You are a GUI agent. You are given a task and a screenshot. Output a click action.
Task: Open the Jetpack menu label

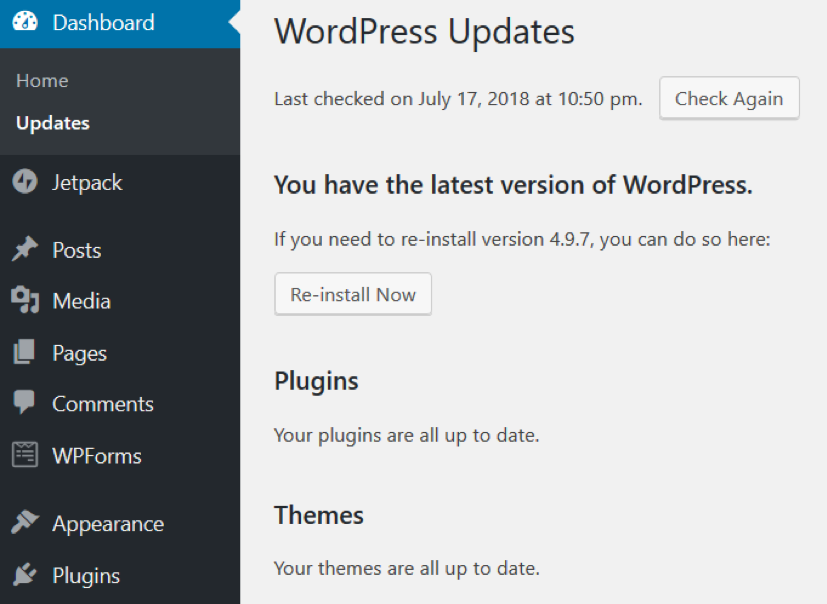pos(87,183)
